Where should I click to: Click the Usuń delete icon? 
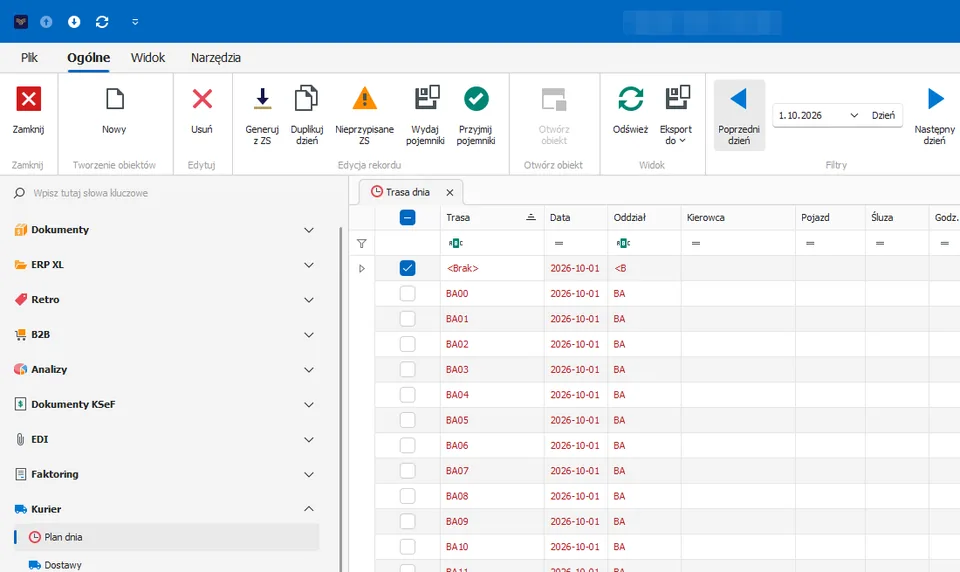coord(202,99)
